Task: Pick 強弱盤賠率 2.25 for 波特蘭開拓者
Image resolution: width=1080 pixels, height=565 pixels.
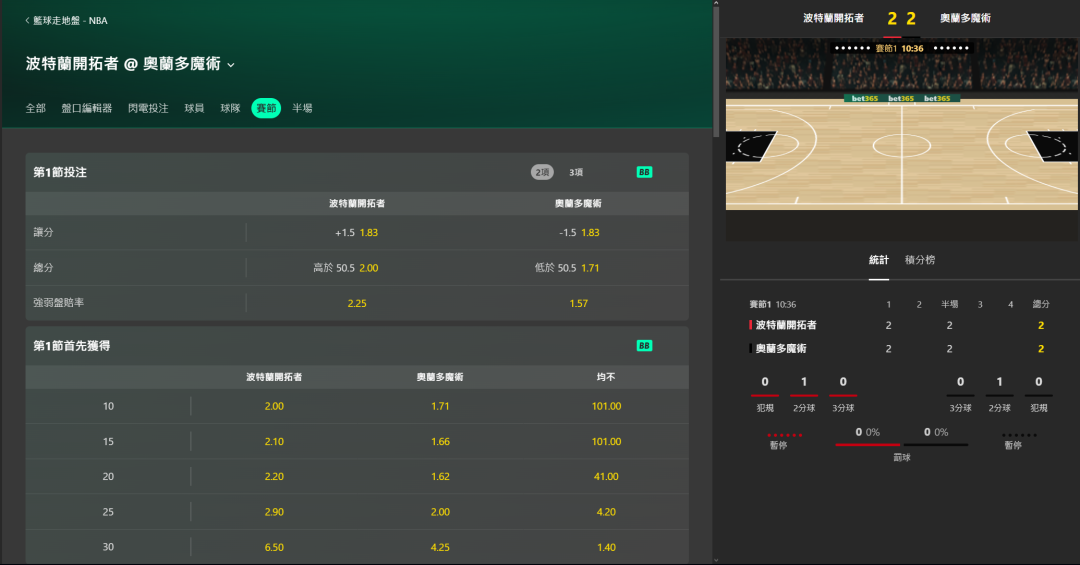Action: click(357, 303)
